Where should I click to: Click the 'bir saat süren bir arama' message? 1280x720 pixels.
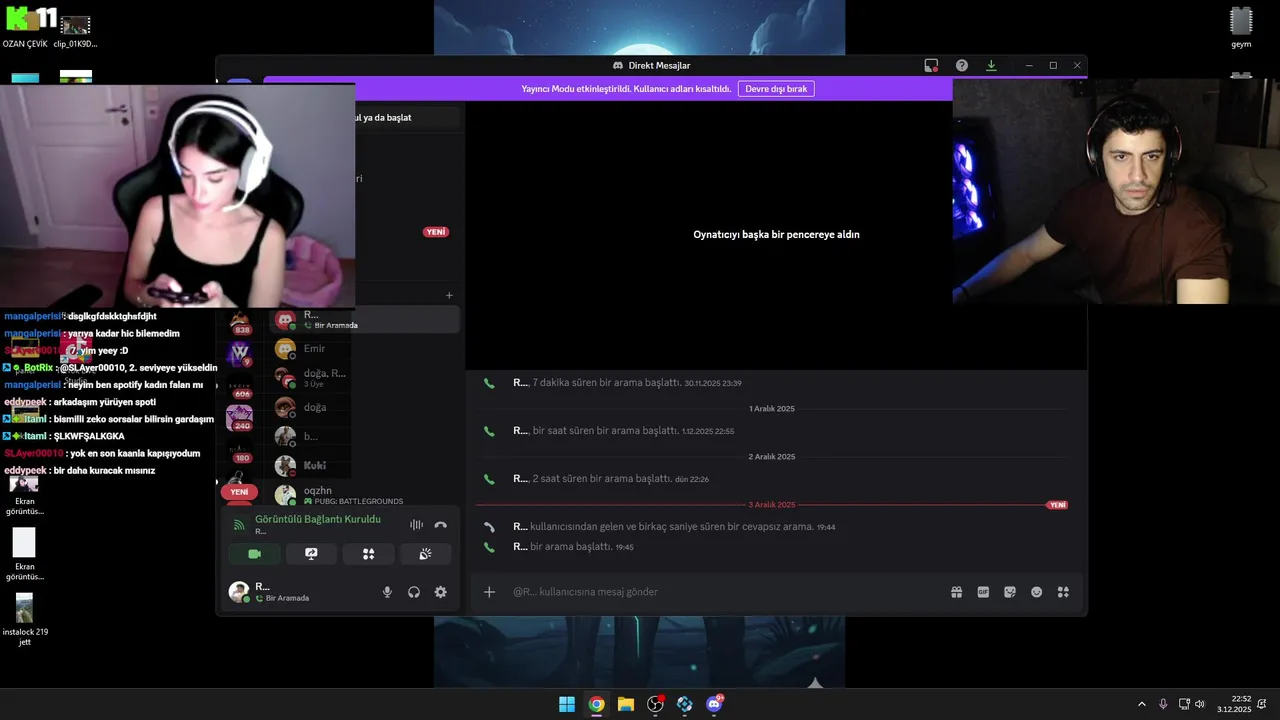623,431
